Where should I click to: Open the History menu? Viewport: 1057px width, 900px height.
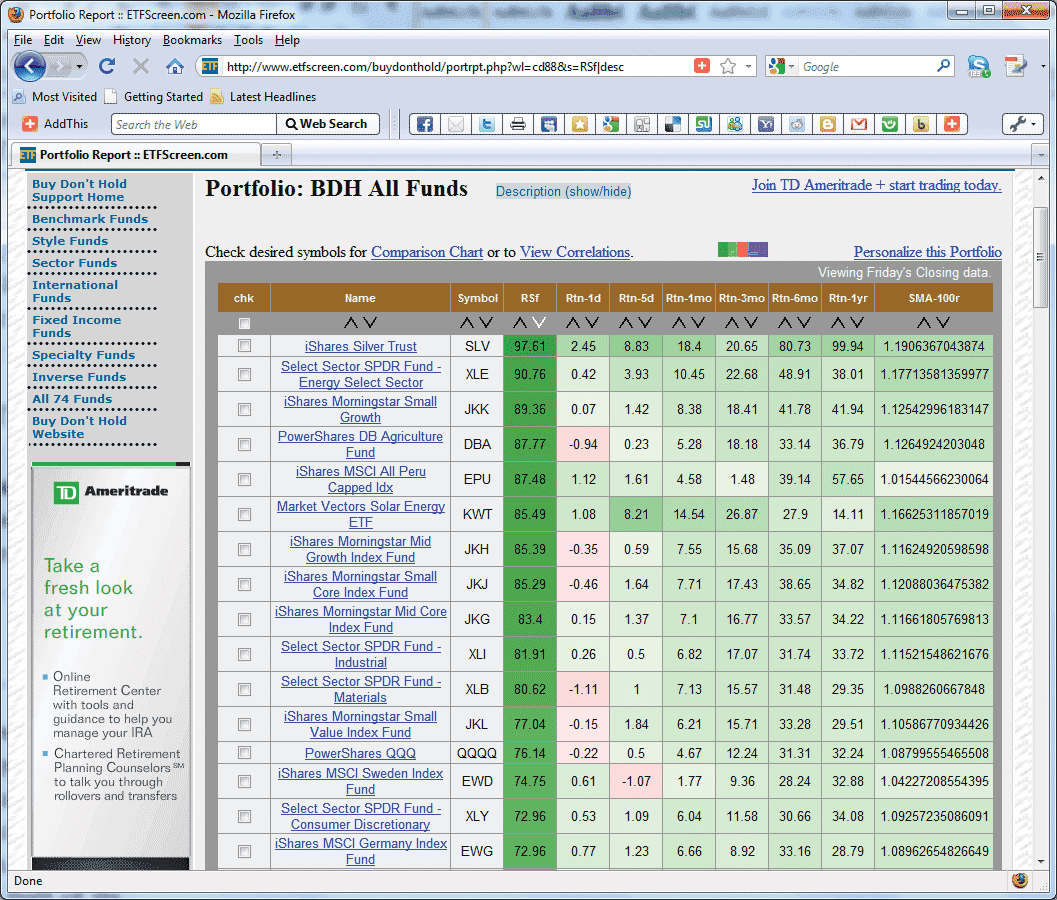point(132,40)
